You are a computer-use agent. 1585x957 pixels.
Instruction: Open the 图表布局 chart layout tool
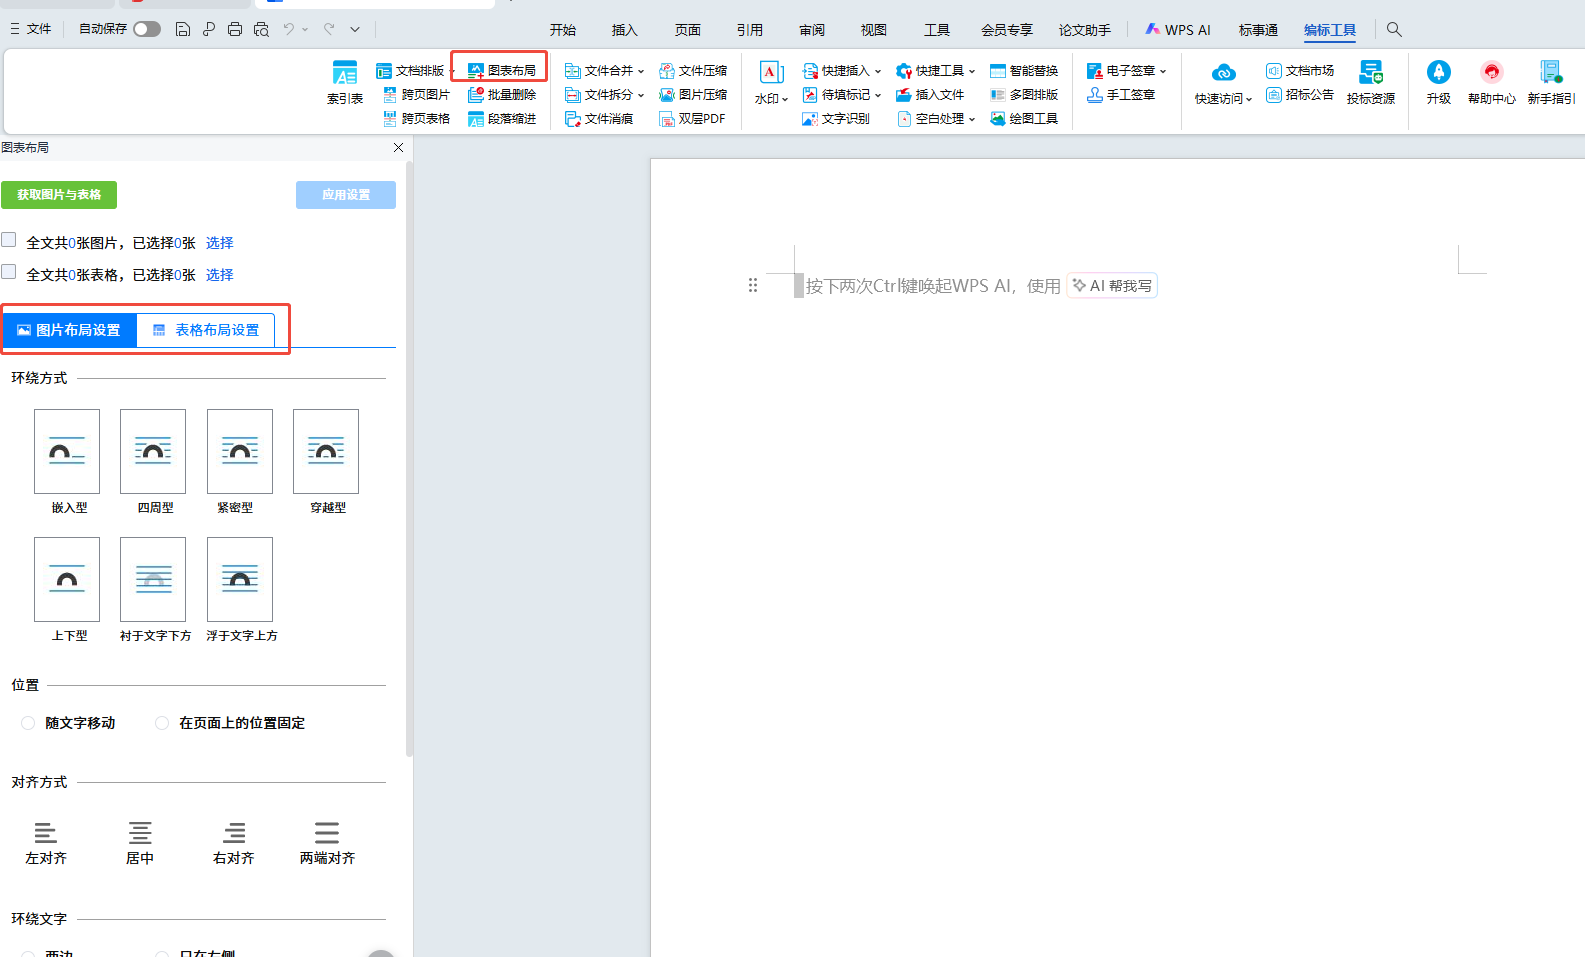tap(502, 70)
